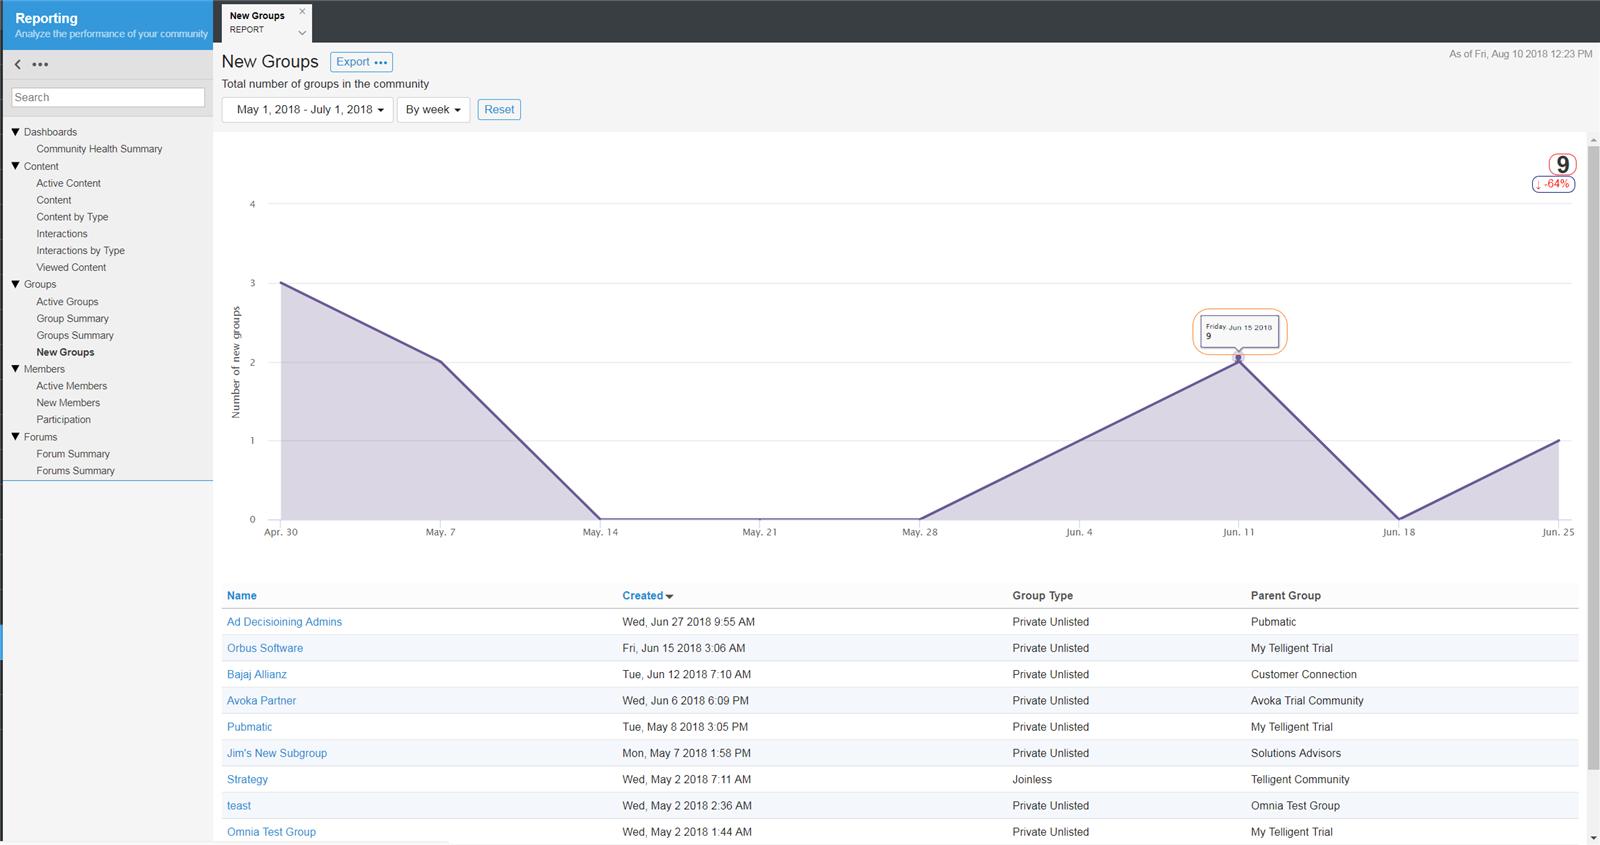Image resolution: width=1600 pixels, height=845 pixels.
Task: Open the Active Groups report
Action: 67,302
